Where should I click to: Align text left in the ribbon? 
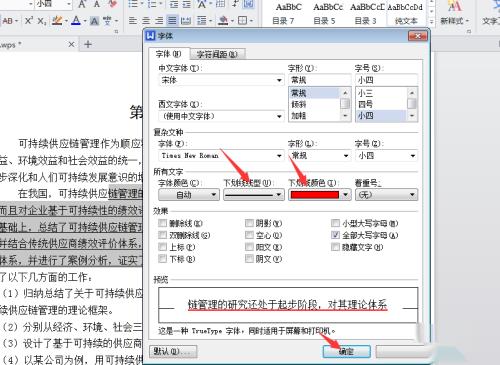(x=133, y=21)
